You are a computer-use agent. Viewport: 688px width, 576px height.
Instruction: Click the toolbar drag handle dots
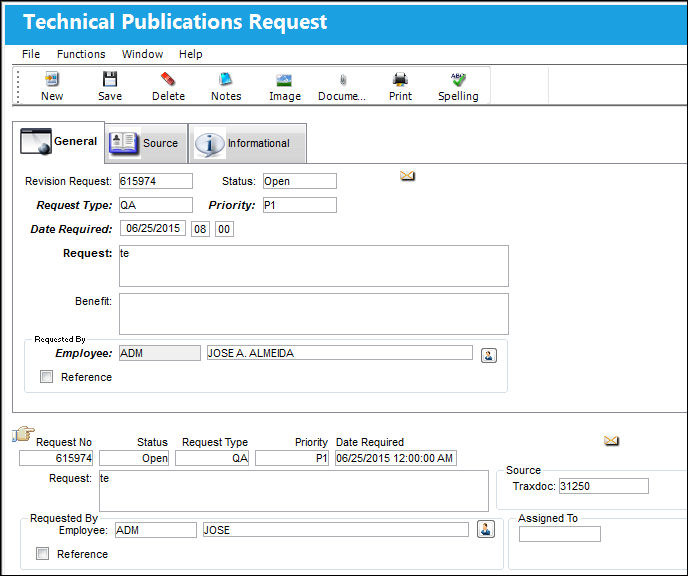pyautogui.click(x=18, y=86)
